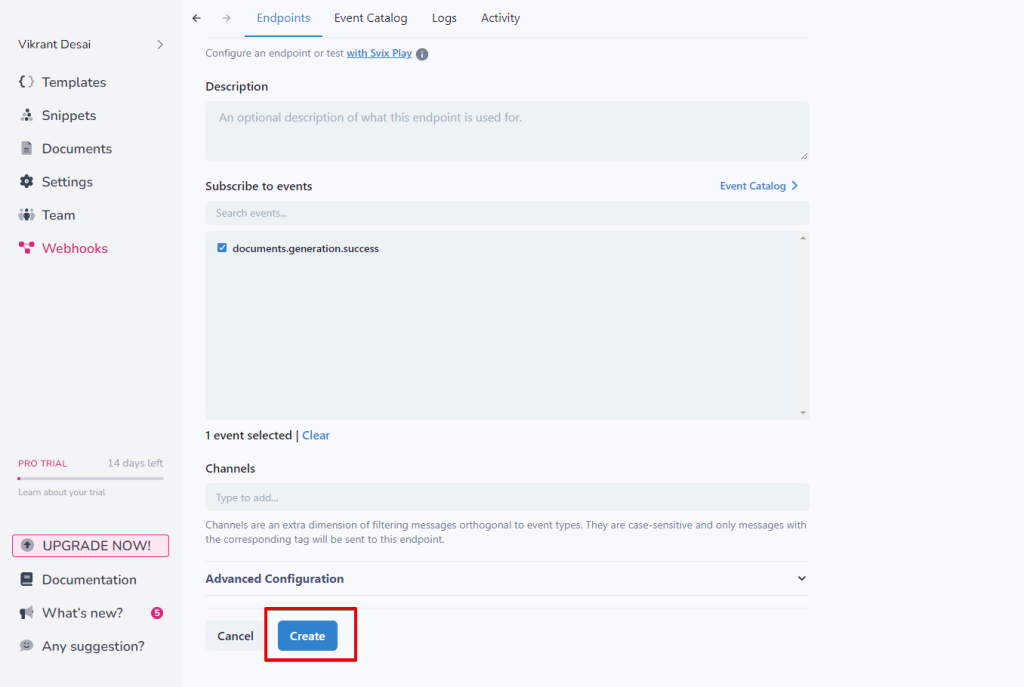Click the Svix Play info icon
The width and height of the screenshot is (1024, 687).
(422, 54)
